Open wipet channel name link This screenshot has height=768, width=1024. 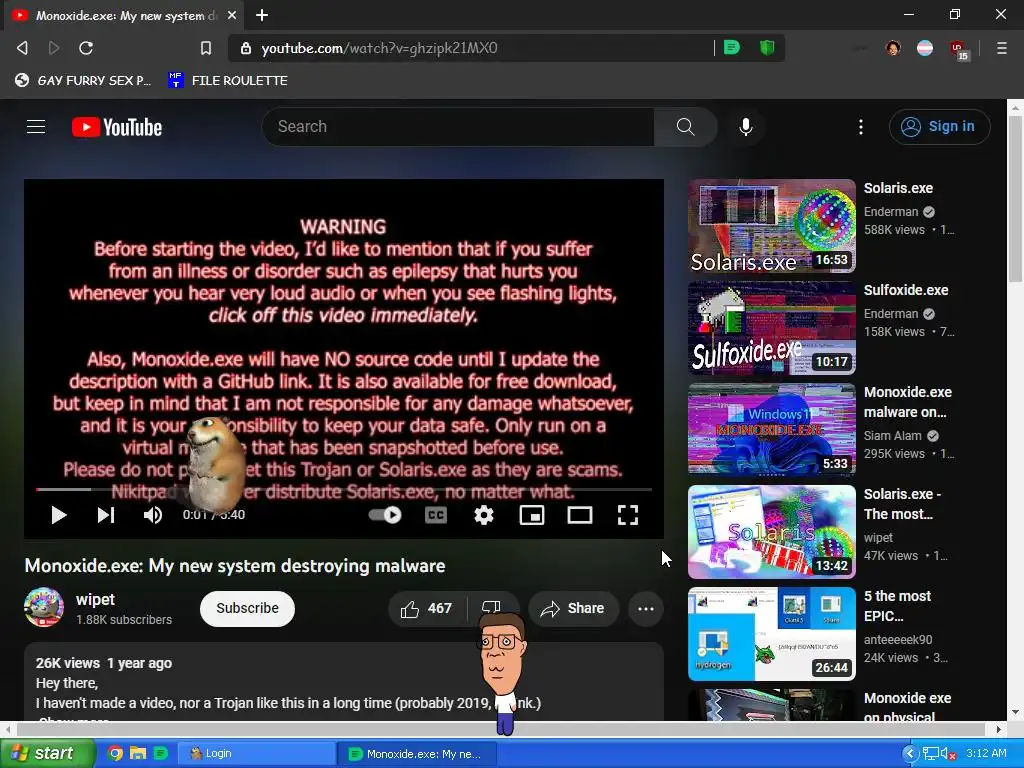[x=95, y=600]
